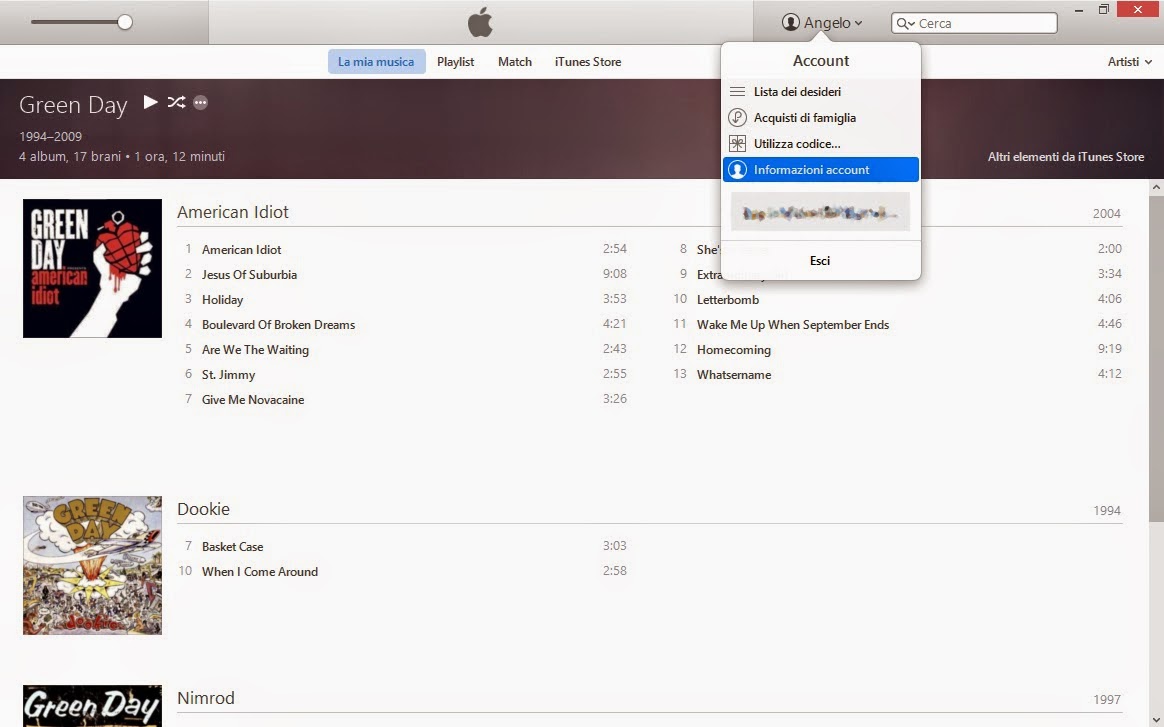Click the Green Day artist name heading

[73, 105]
